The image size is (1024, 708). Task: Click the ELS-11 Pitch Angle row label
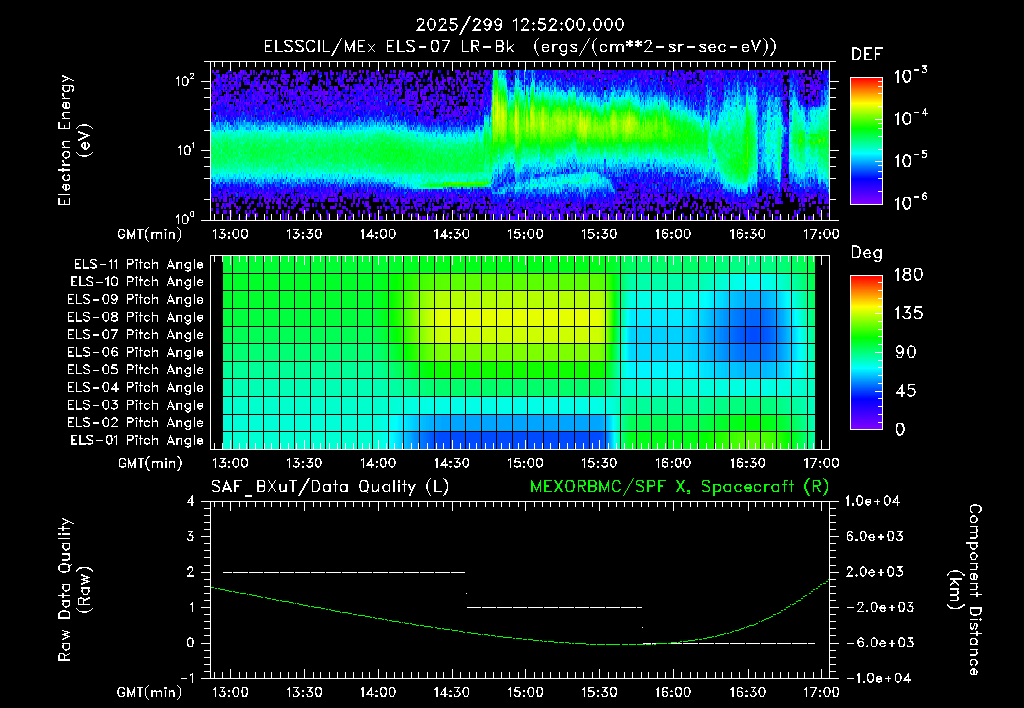pos(138,265)
